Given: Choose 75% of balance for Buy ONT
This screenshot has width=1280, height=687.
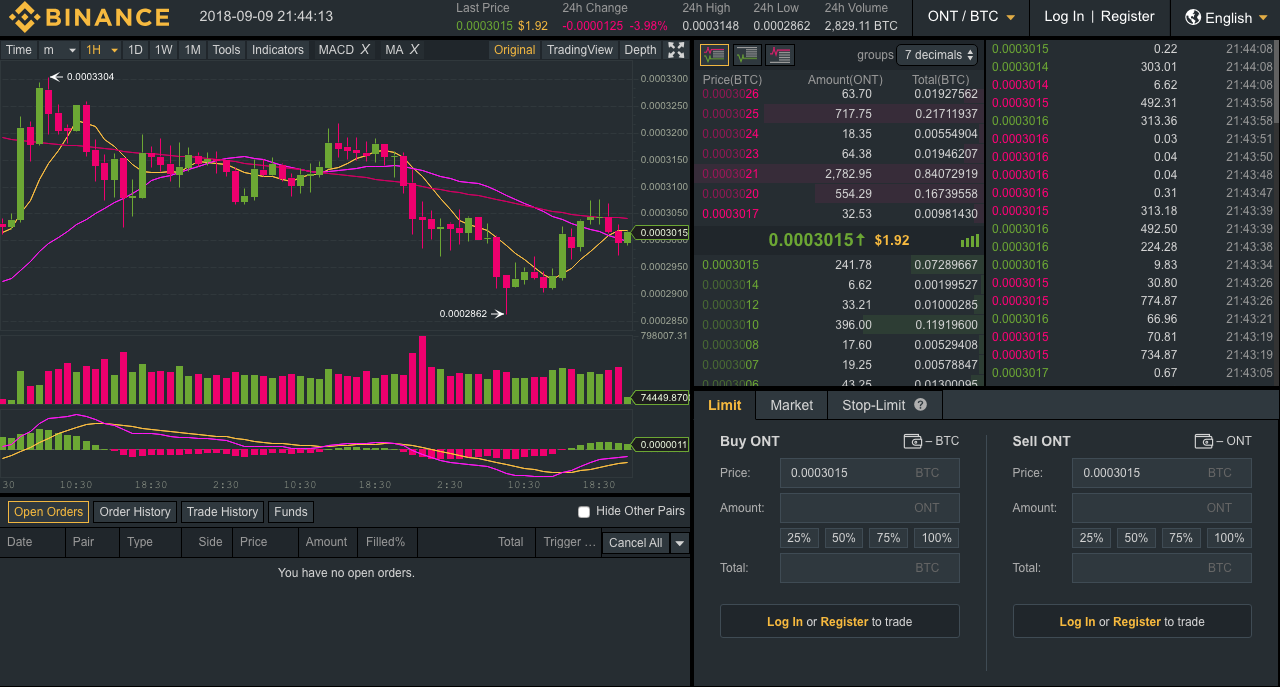Looking at the screenshot, I should [889, 538].
